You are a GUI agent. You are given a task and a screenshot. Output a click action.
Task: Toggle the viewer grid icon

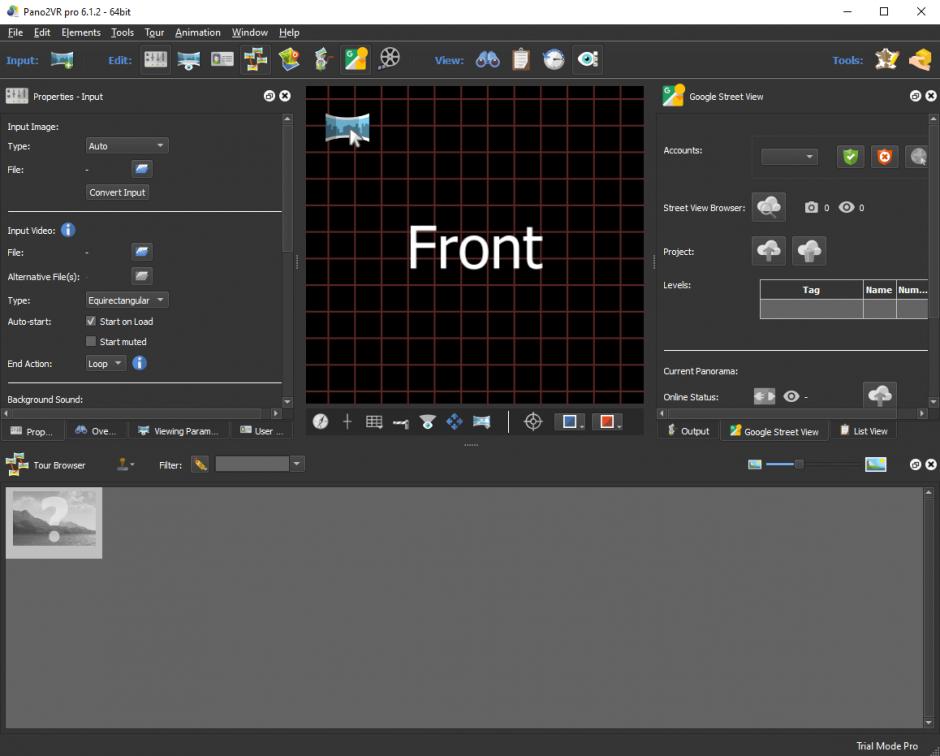point(374,421)
